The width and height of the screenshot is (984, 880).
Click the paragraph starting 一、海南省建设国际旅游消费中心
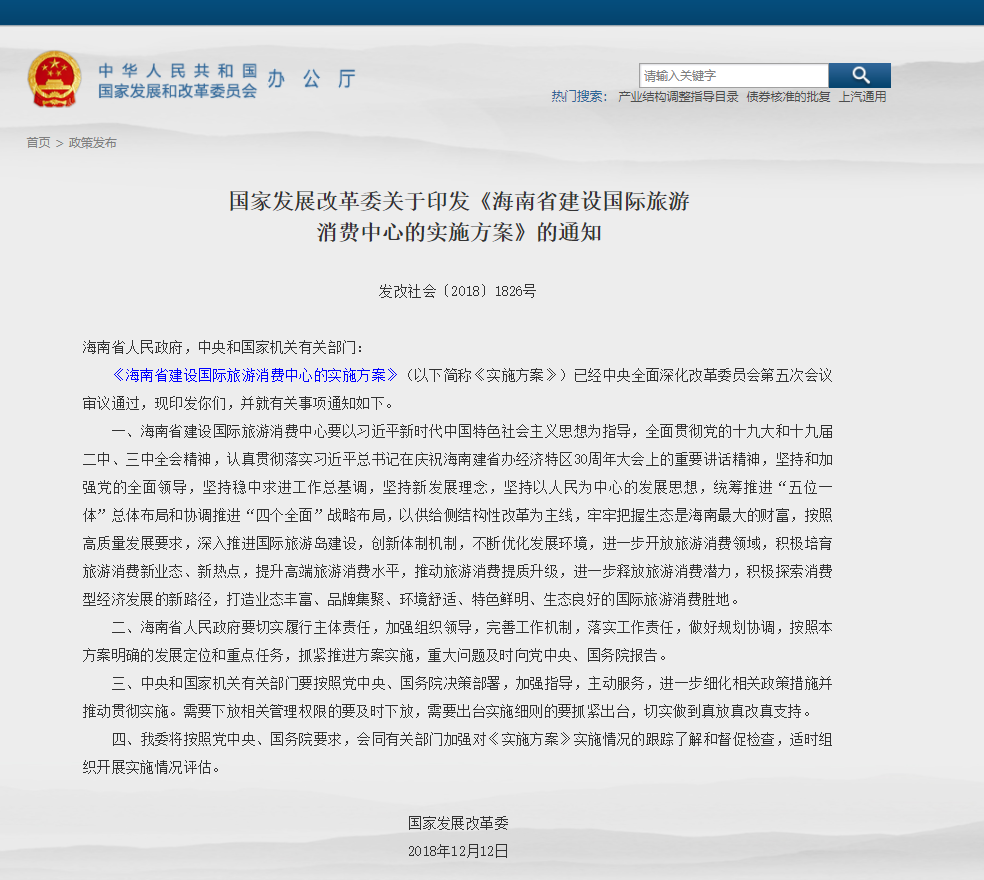pyautogui.click(x=457, y=515)
